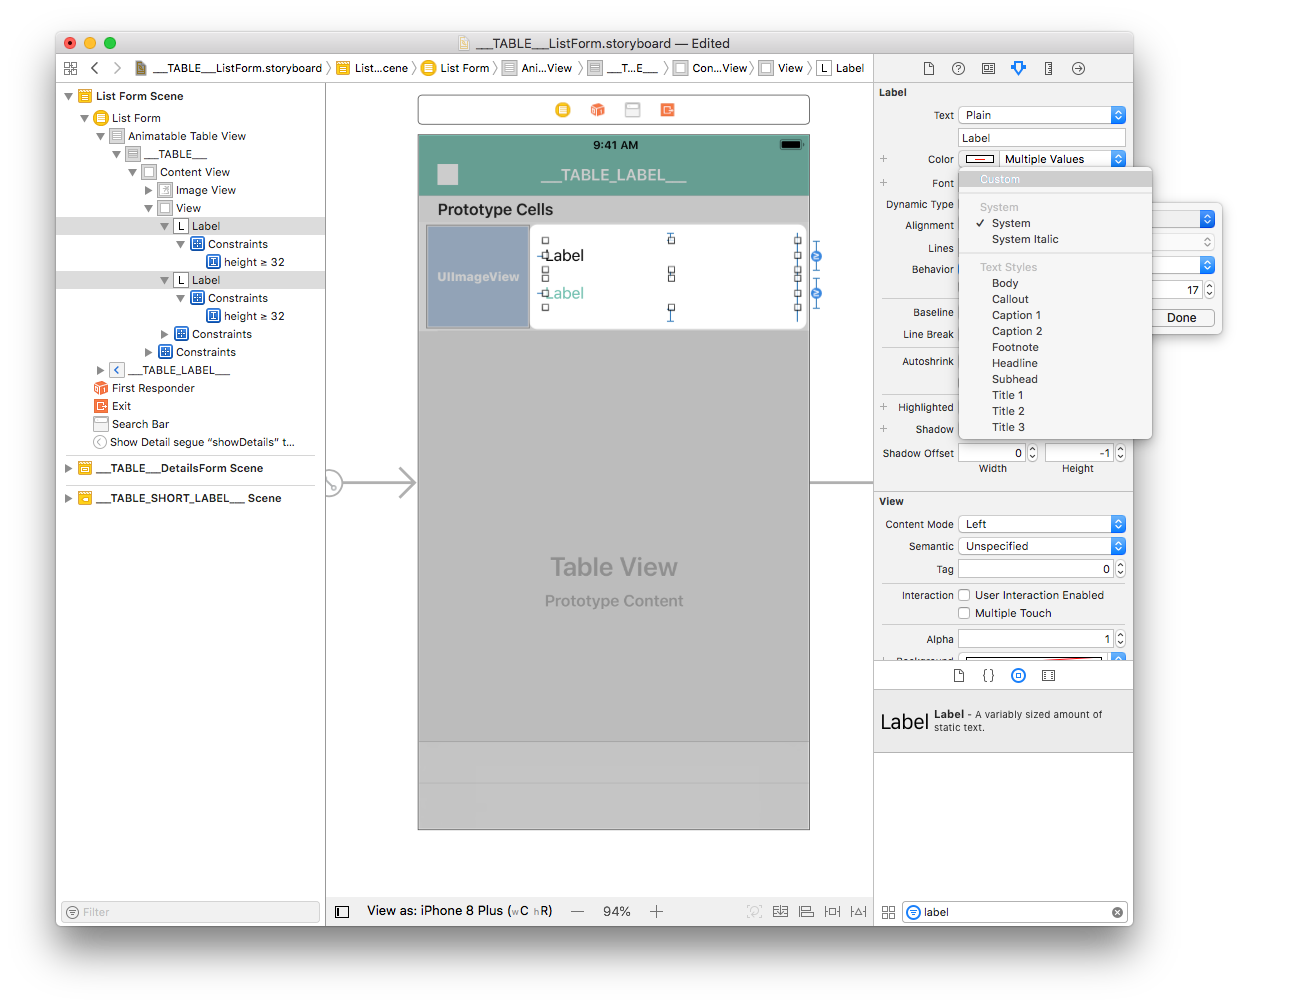
Task: Click Done in font popover
Action: coord(1181,318)
